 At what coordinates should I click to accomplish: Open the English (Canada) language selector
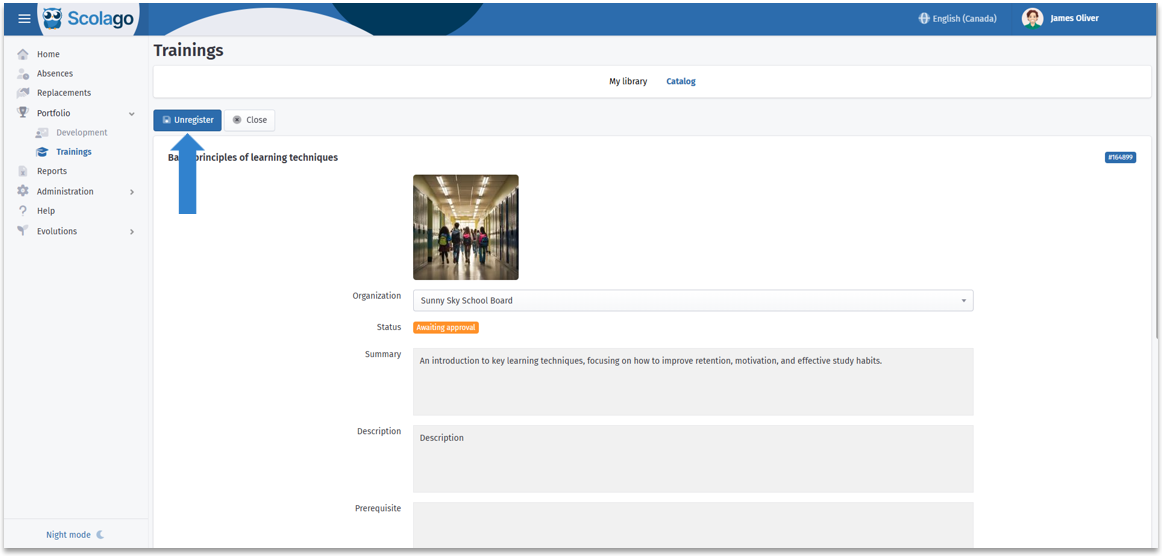957,19
